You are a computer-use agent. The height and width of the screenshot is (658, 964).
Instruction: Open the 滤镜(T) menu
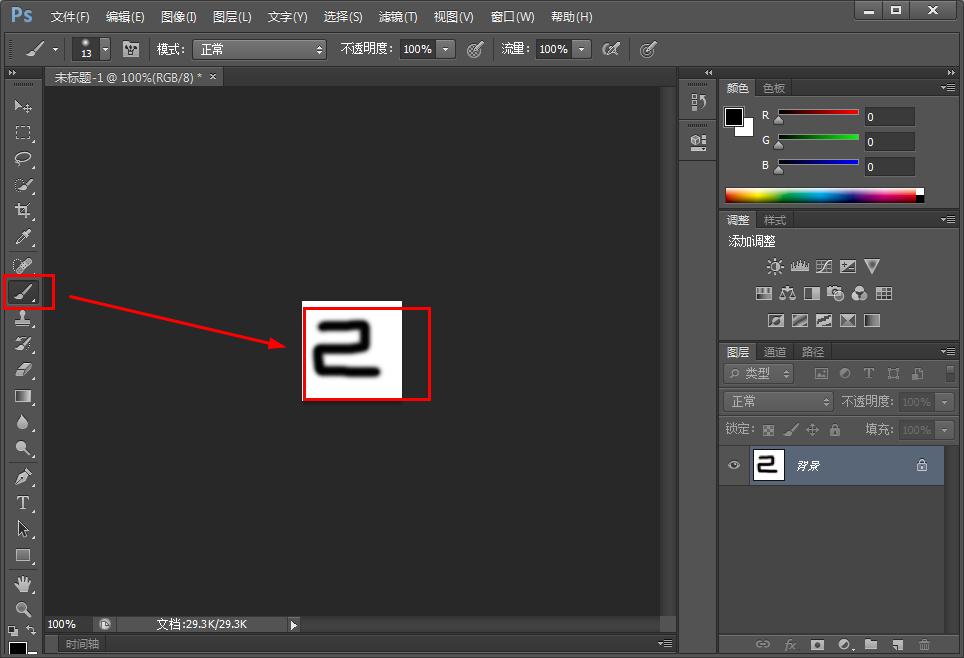(x=398, y=17)
